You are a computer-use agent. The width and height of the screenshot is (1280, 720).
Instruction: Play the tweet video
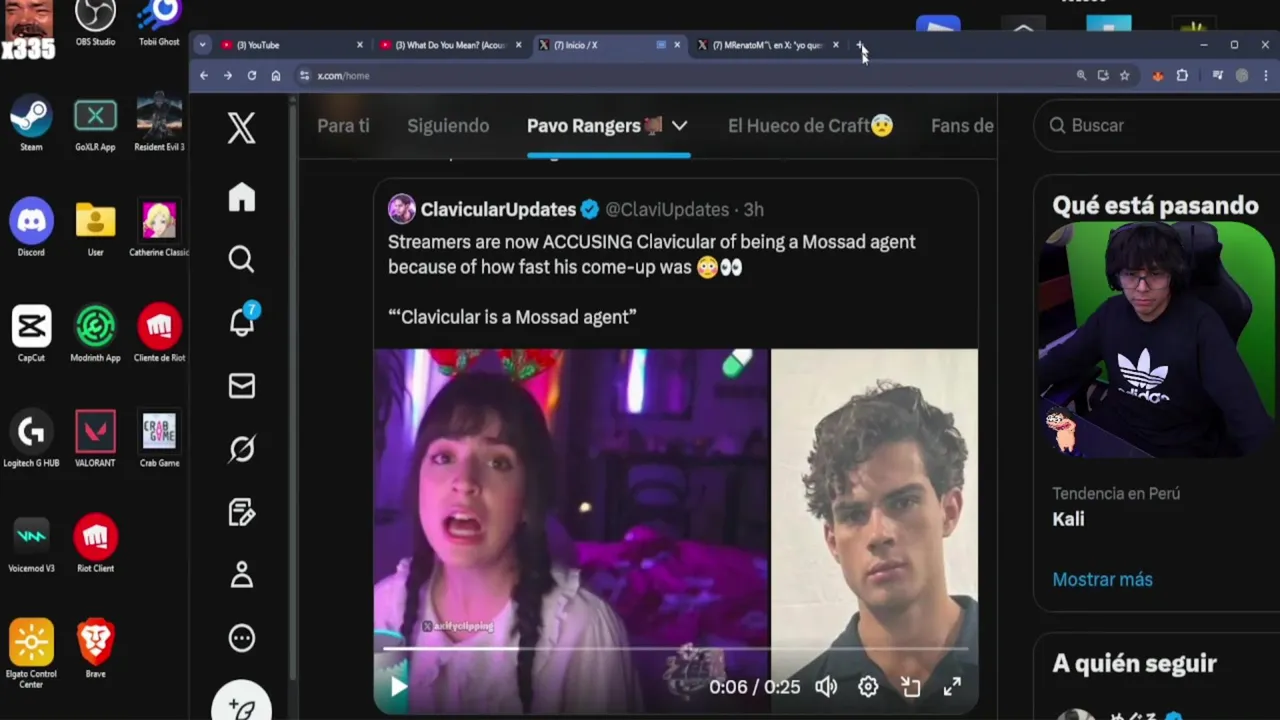coord(398,686)
